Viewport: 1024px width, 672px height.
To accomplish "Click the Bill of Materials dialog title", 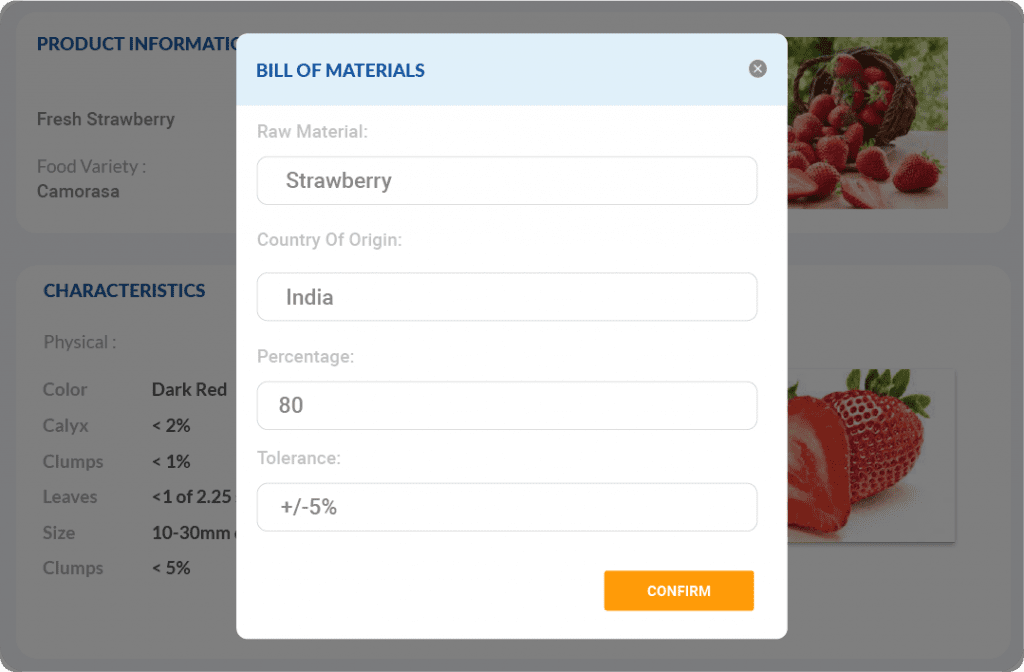I will (x=340, y=70).
